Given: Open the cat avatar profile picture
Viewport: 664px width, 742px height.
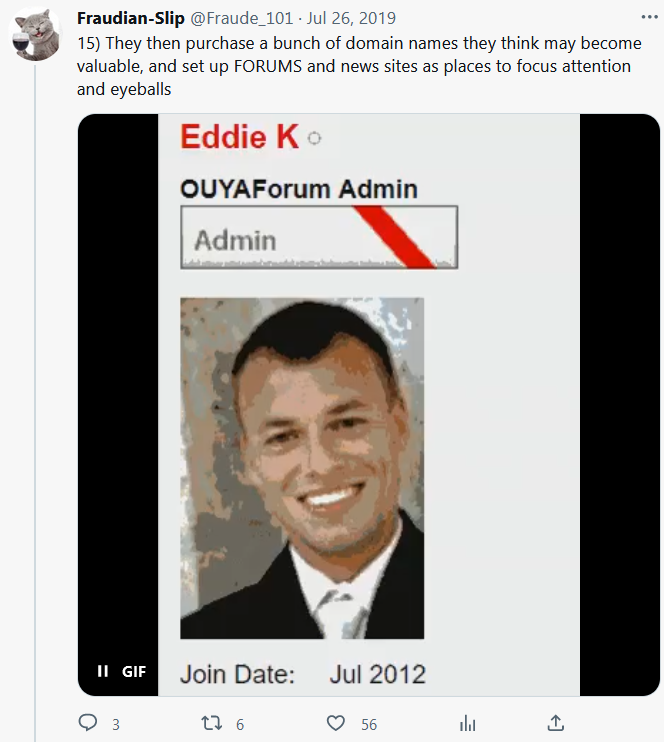Looking at the screenshot, I should 35,35.
